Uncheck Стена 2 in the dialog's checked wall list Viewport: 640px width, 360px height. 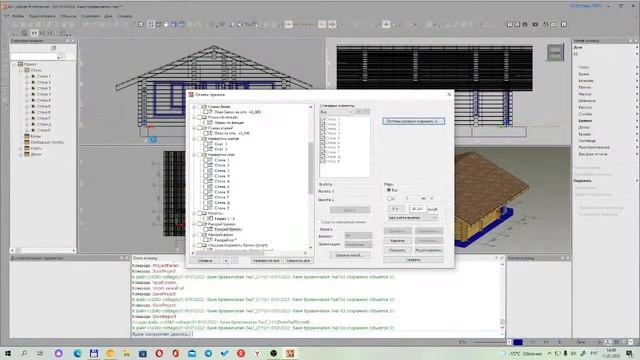pyautogui.click(x=323, y=124)
